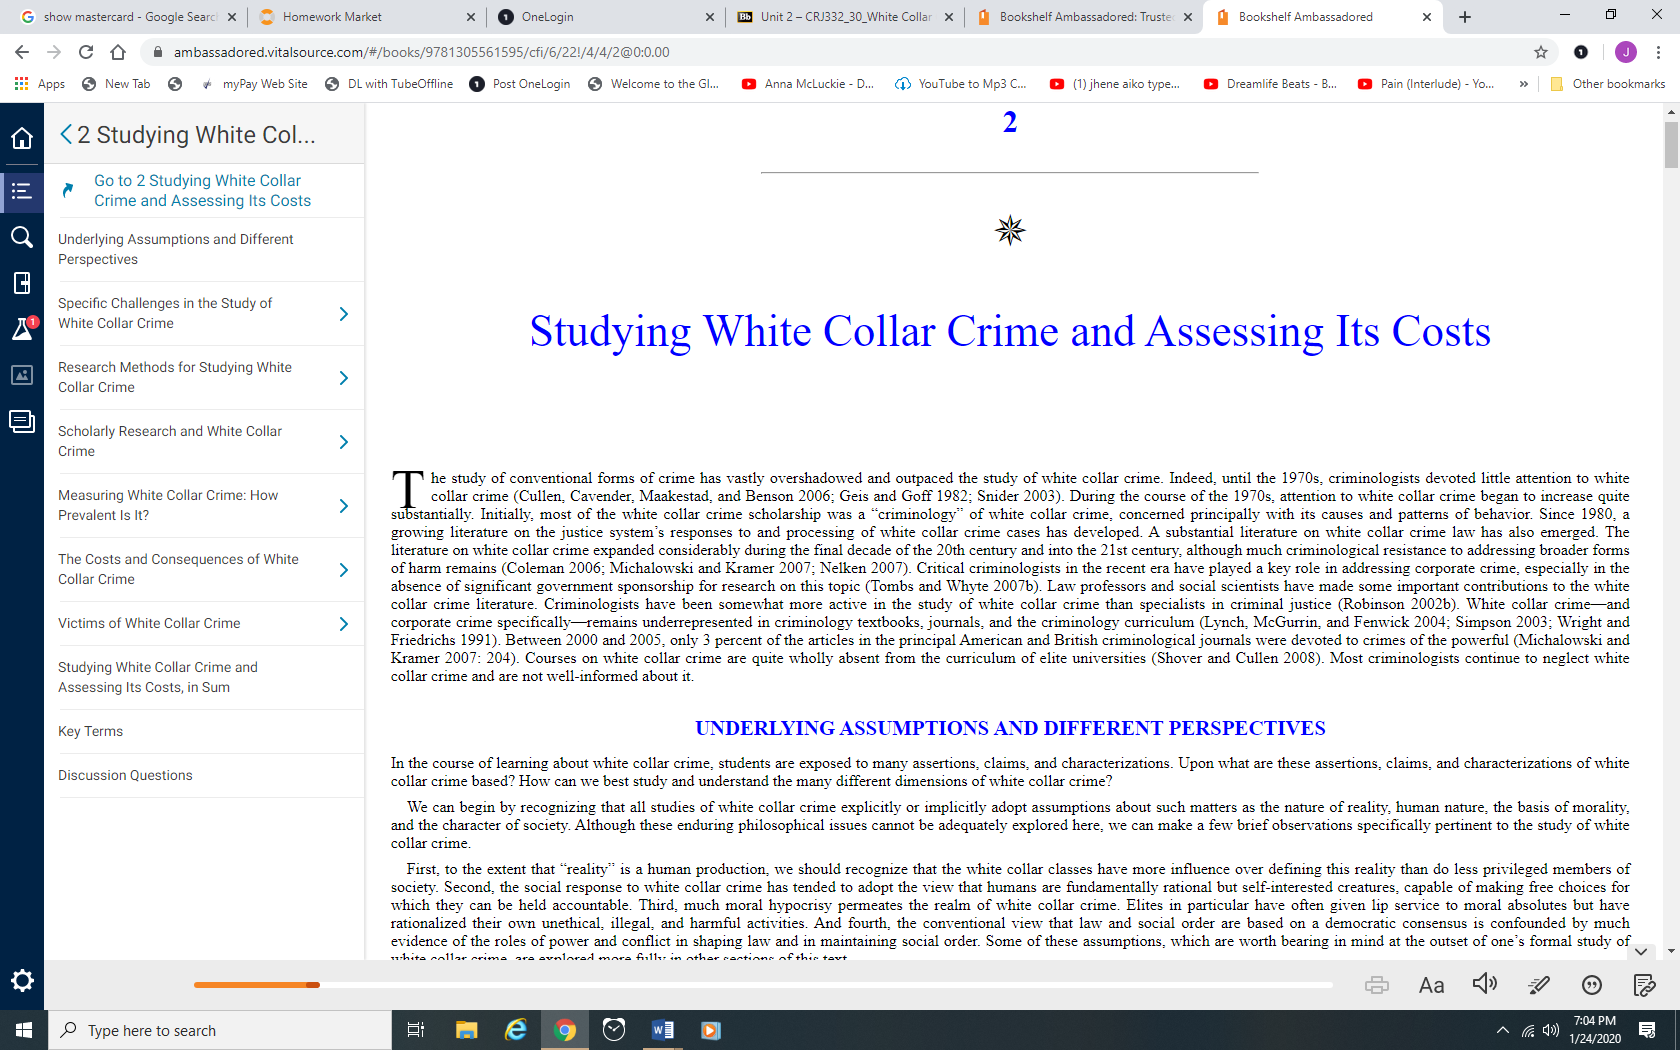Click the Windows search box

[x=220, y=1030]
